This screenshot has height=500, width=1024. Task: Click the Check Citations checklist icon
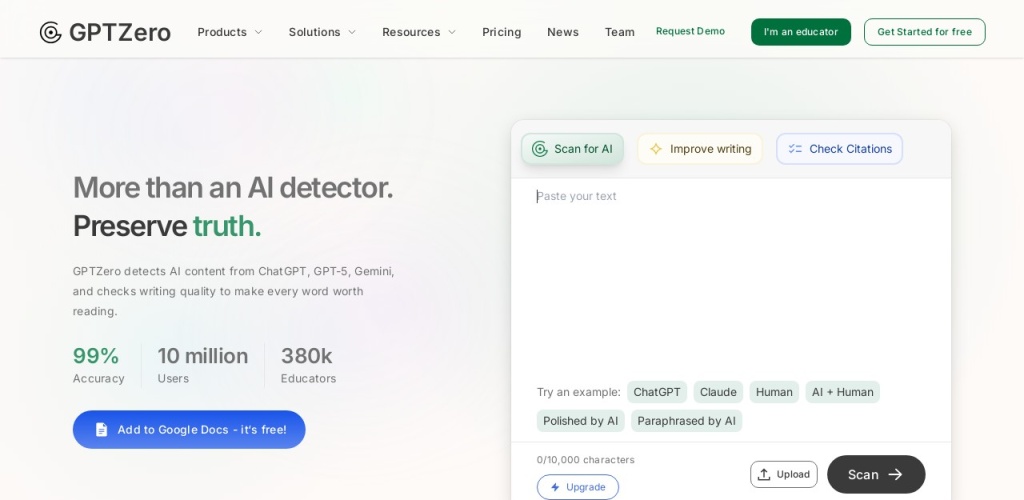(x=795, y=149)
